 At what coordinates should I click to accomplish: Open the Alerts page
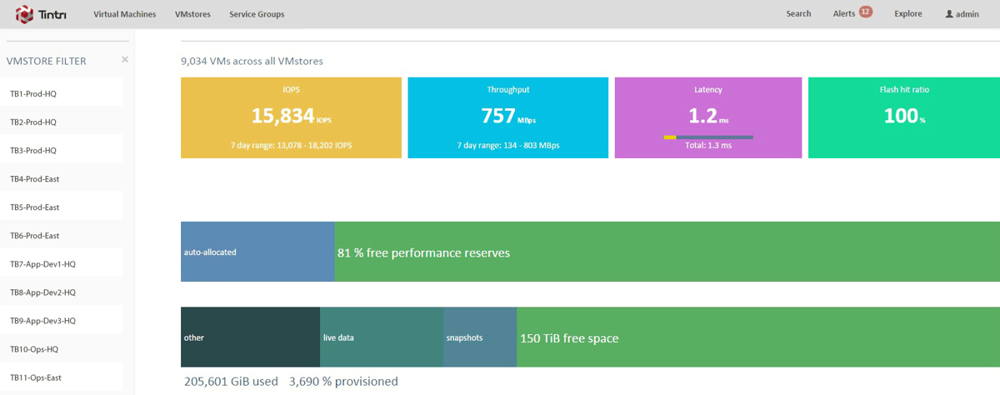(x=844, y=14)
